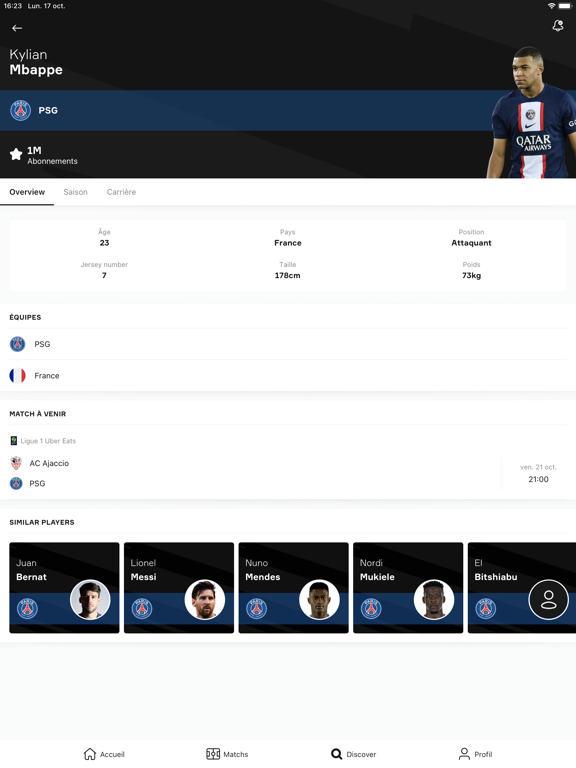Image resolution: width=576 pixels, height=768 pixels.
Task: Tap the 'ven. 21 oct.' match date
Action: tap(538, 467)
